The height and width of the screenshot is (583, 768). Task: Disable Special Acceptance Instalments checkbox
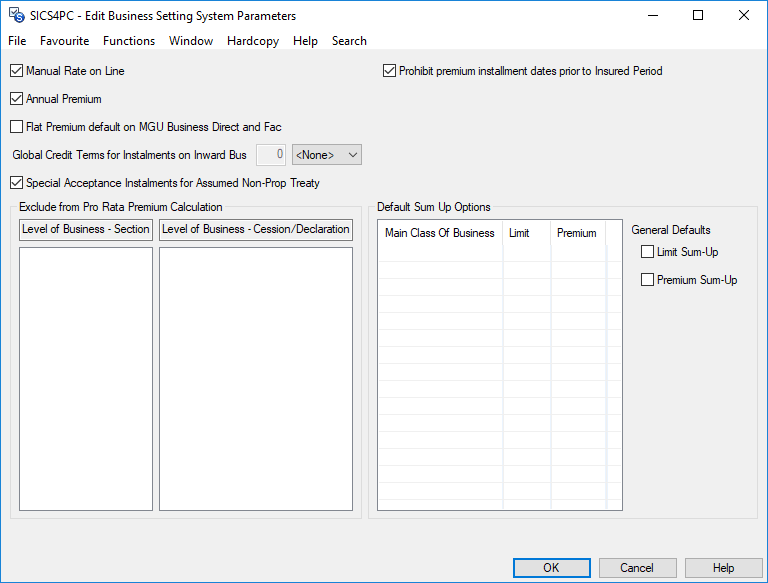(x=17, y=183)
